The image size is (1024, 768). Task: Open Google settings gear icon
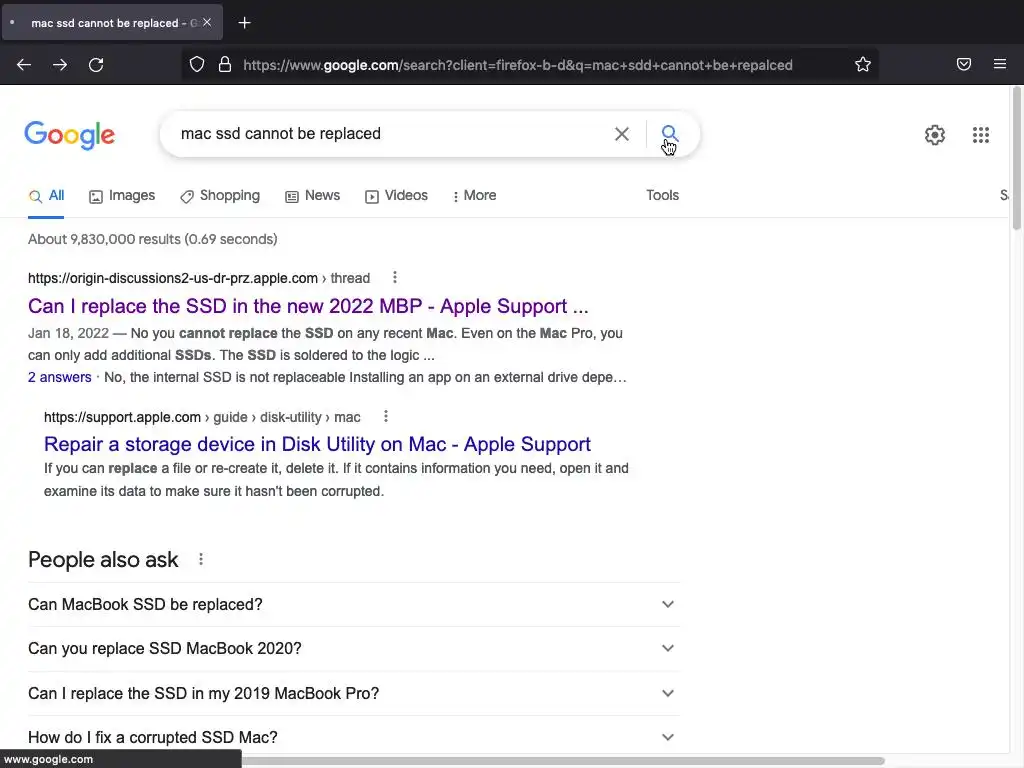tap(935, 135)
